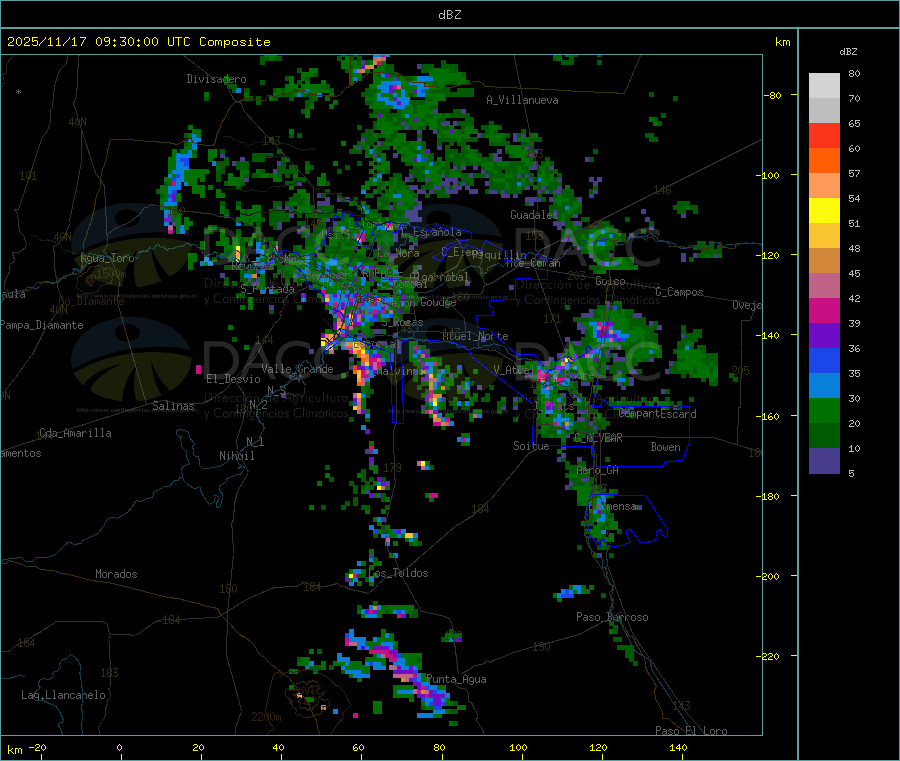
Task: Click the Soitue place label
Action: click(531, 446)
